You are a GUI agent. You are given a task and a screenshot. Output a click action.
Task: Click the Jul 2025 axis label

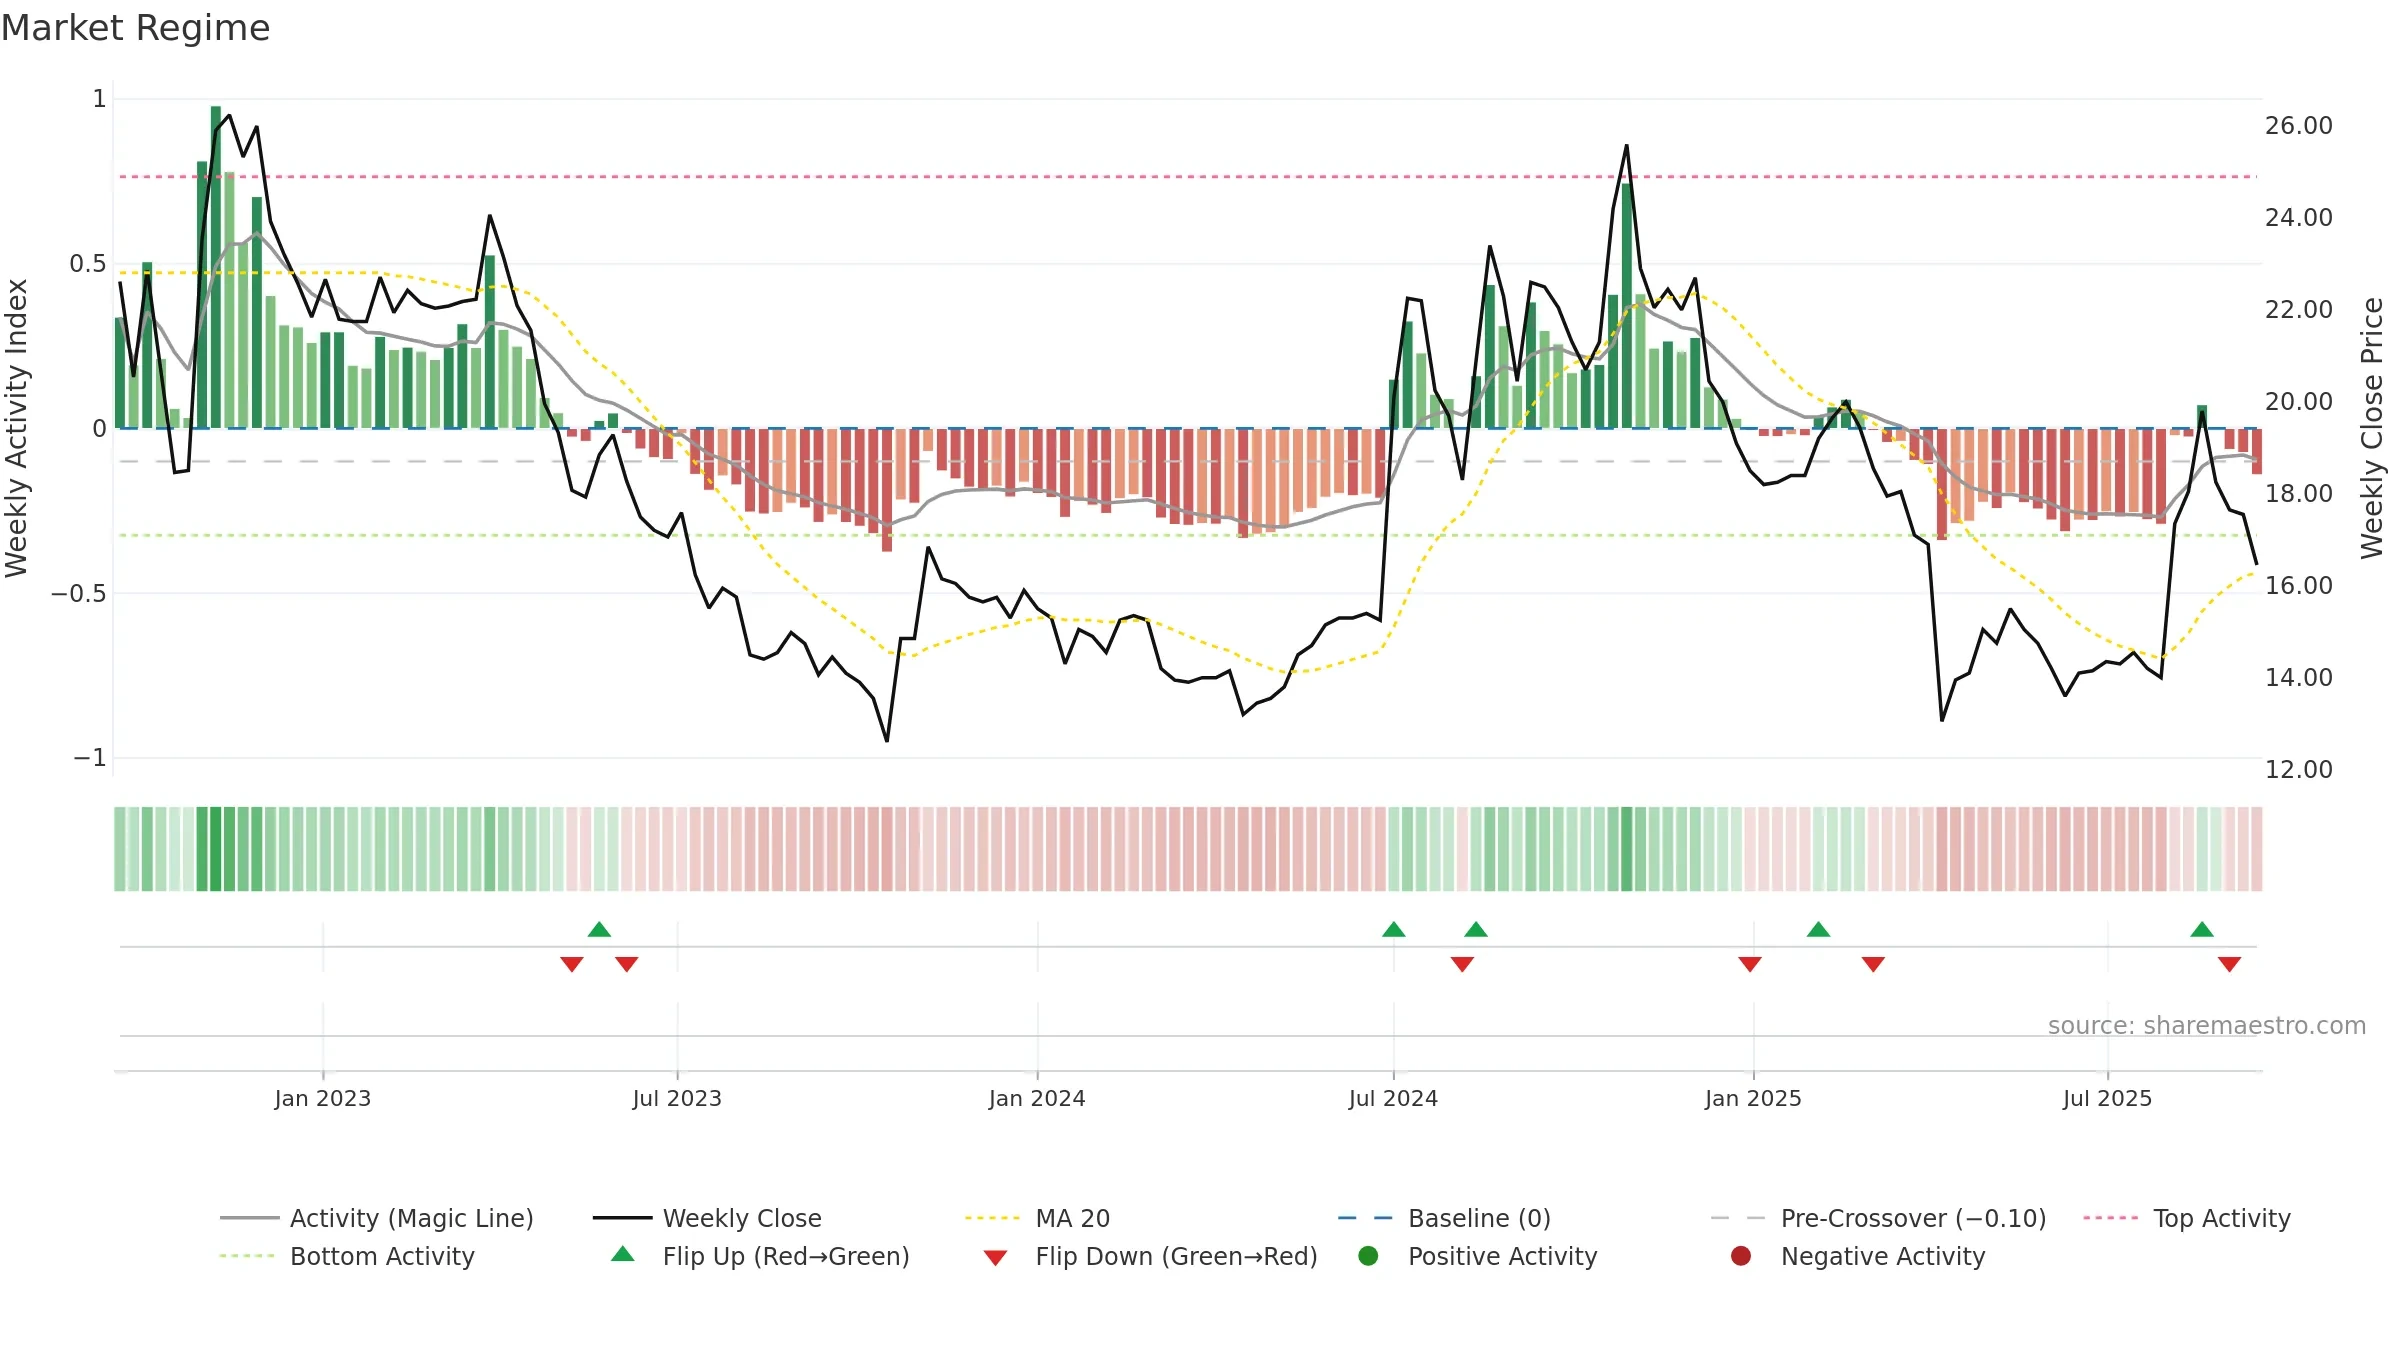click(2107, 1098)
